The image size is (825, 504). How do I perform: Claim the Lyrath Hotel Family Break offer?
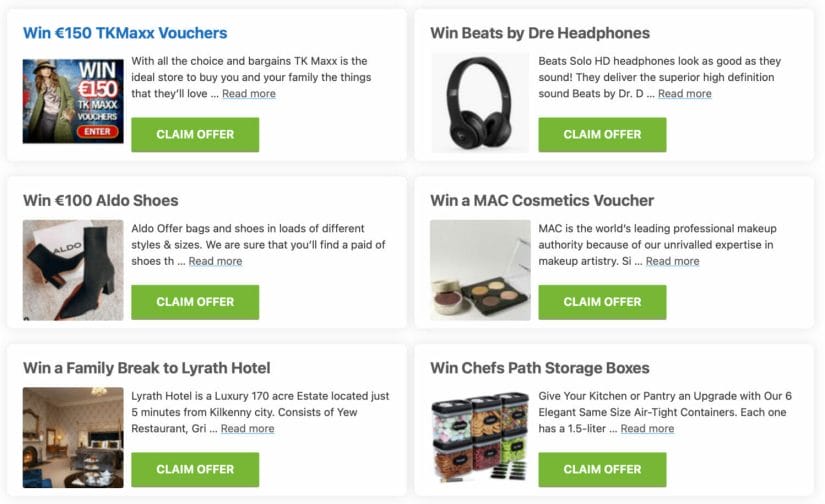point(195,470)
